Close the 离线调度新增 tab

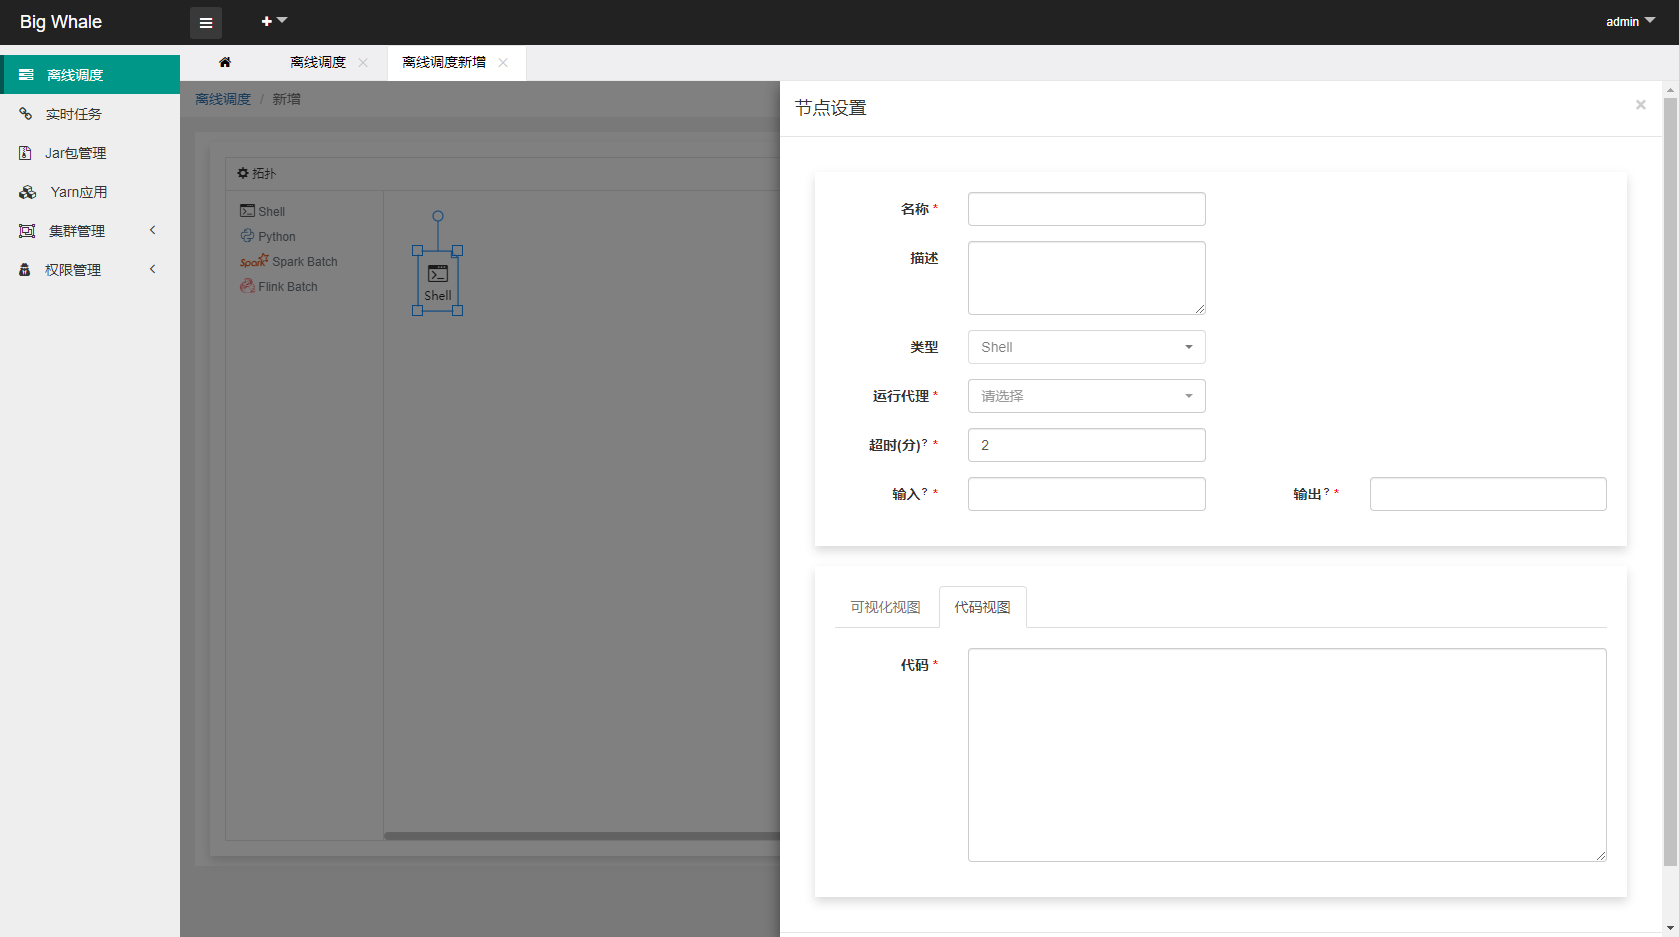pyautogui.click(x=503, y=62)
